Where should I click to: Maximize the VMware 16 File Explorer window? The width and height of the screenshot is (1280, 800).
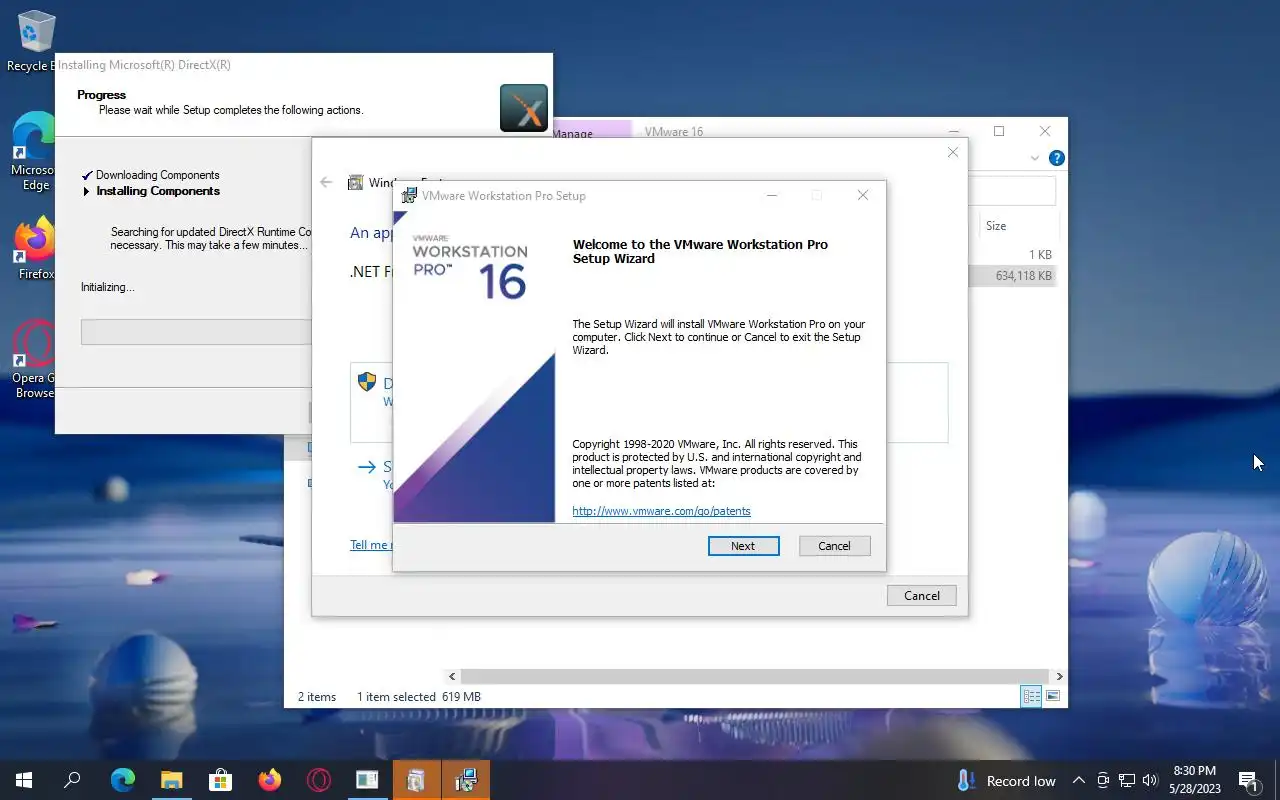click(998, 131)
